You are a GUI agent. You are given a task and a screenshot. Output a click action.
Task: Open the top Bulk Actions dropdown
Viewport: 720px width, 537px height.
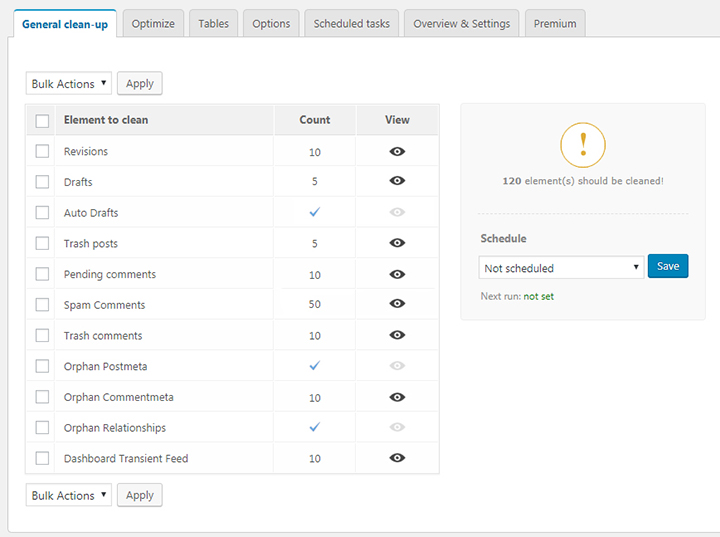69,84
